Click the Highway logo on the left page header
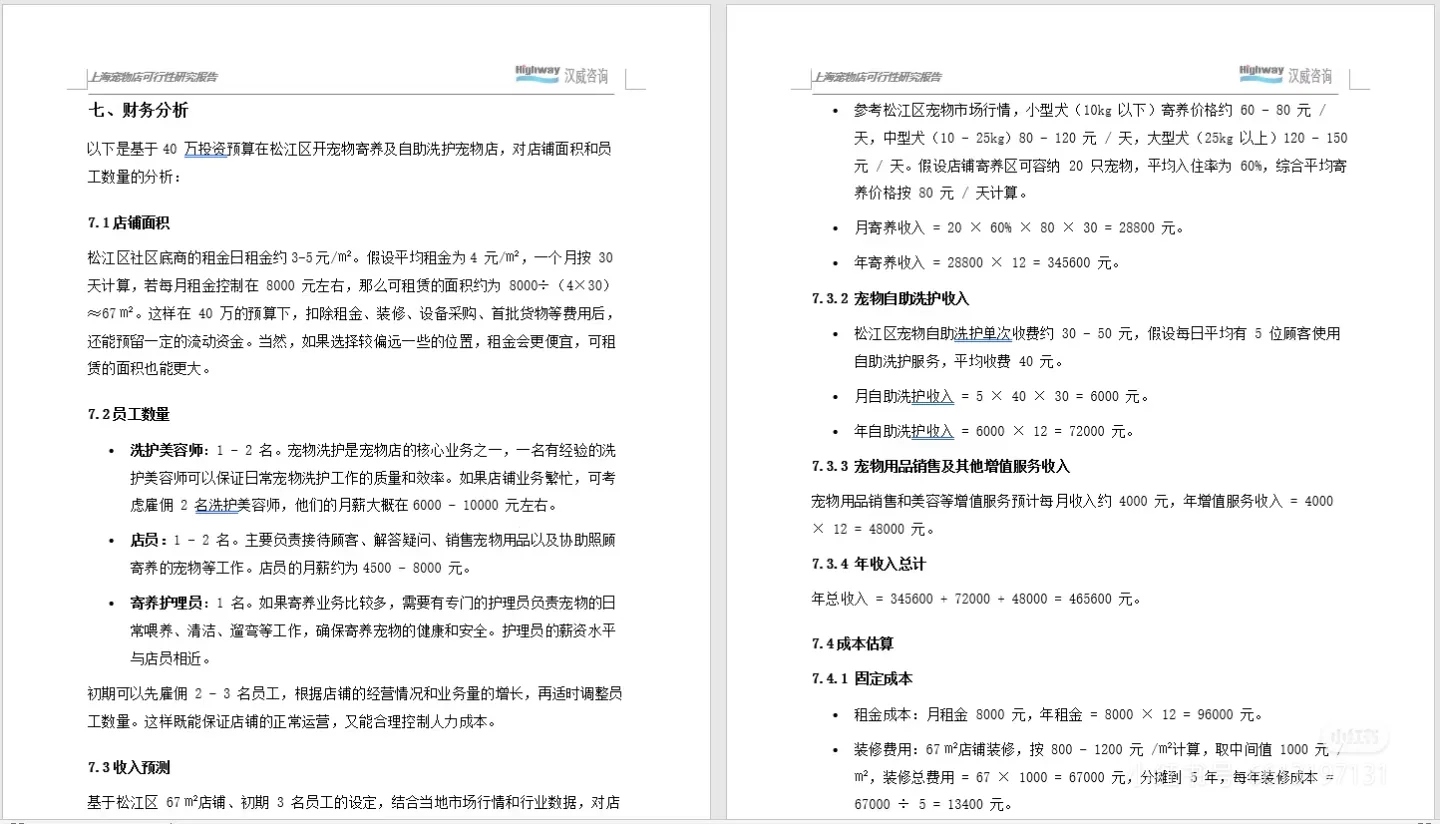The height and width of the screenshot is (824, 1440). (537, 75)
